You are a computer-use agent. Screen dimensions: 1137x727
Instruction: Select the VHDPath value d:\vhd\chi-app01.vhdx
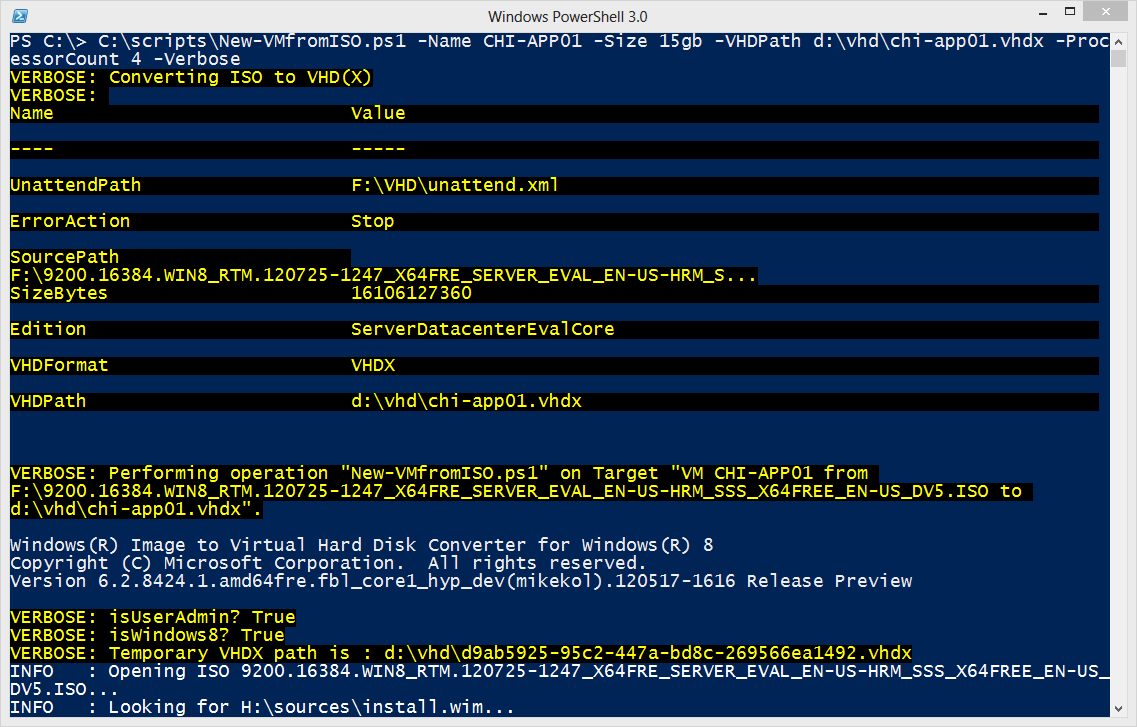click(465, 401)
